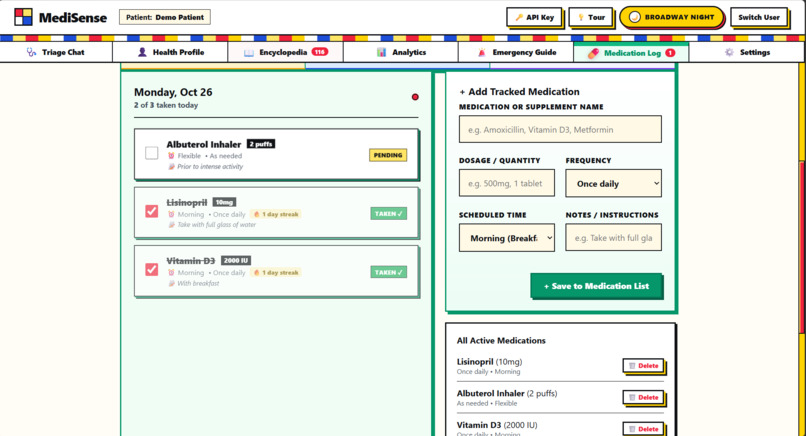
Task: Click the Switch User button
Action: pyautogui.click(x=759, y=17)
